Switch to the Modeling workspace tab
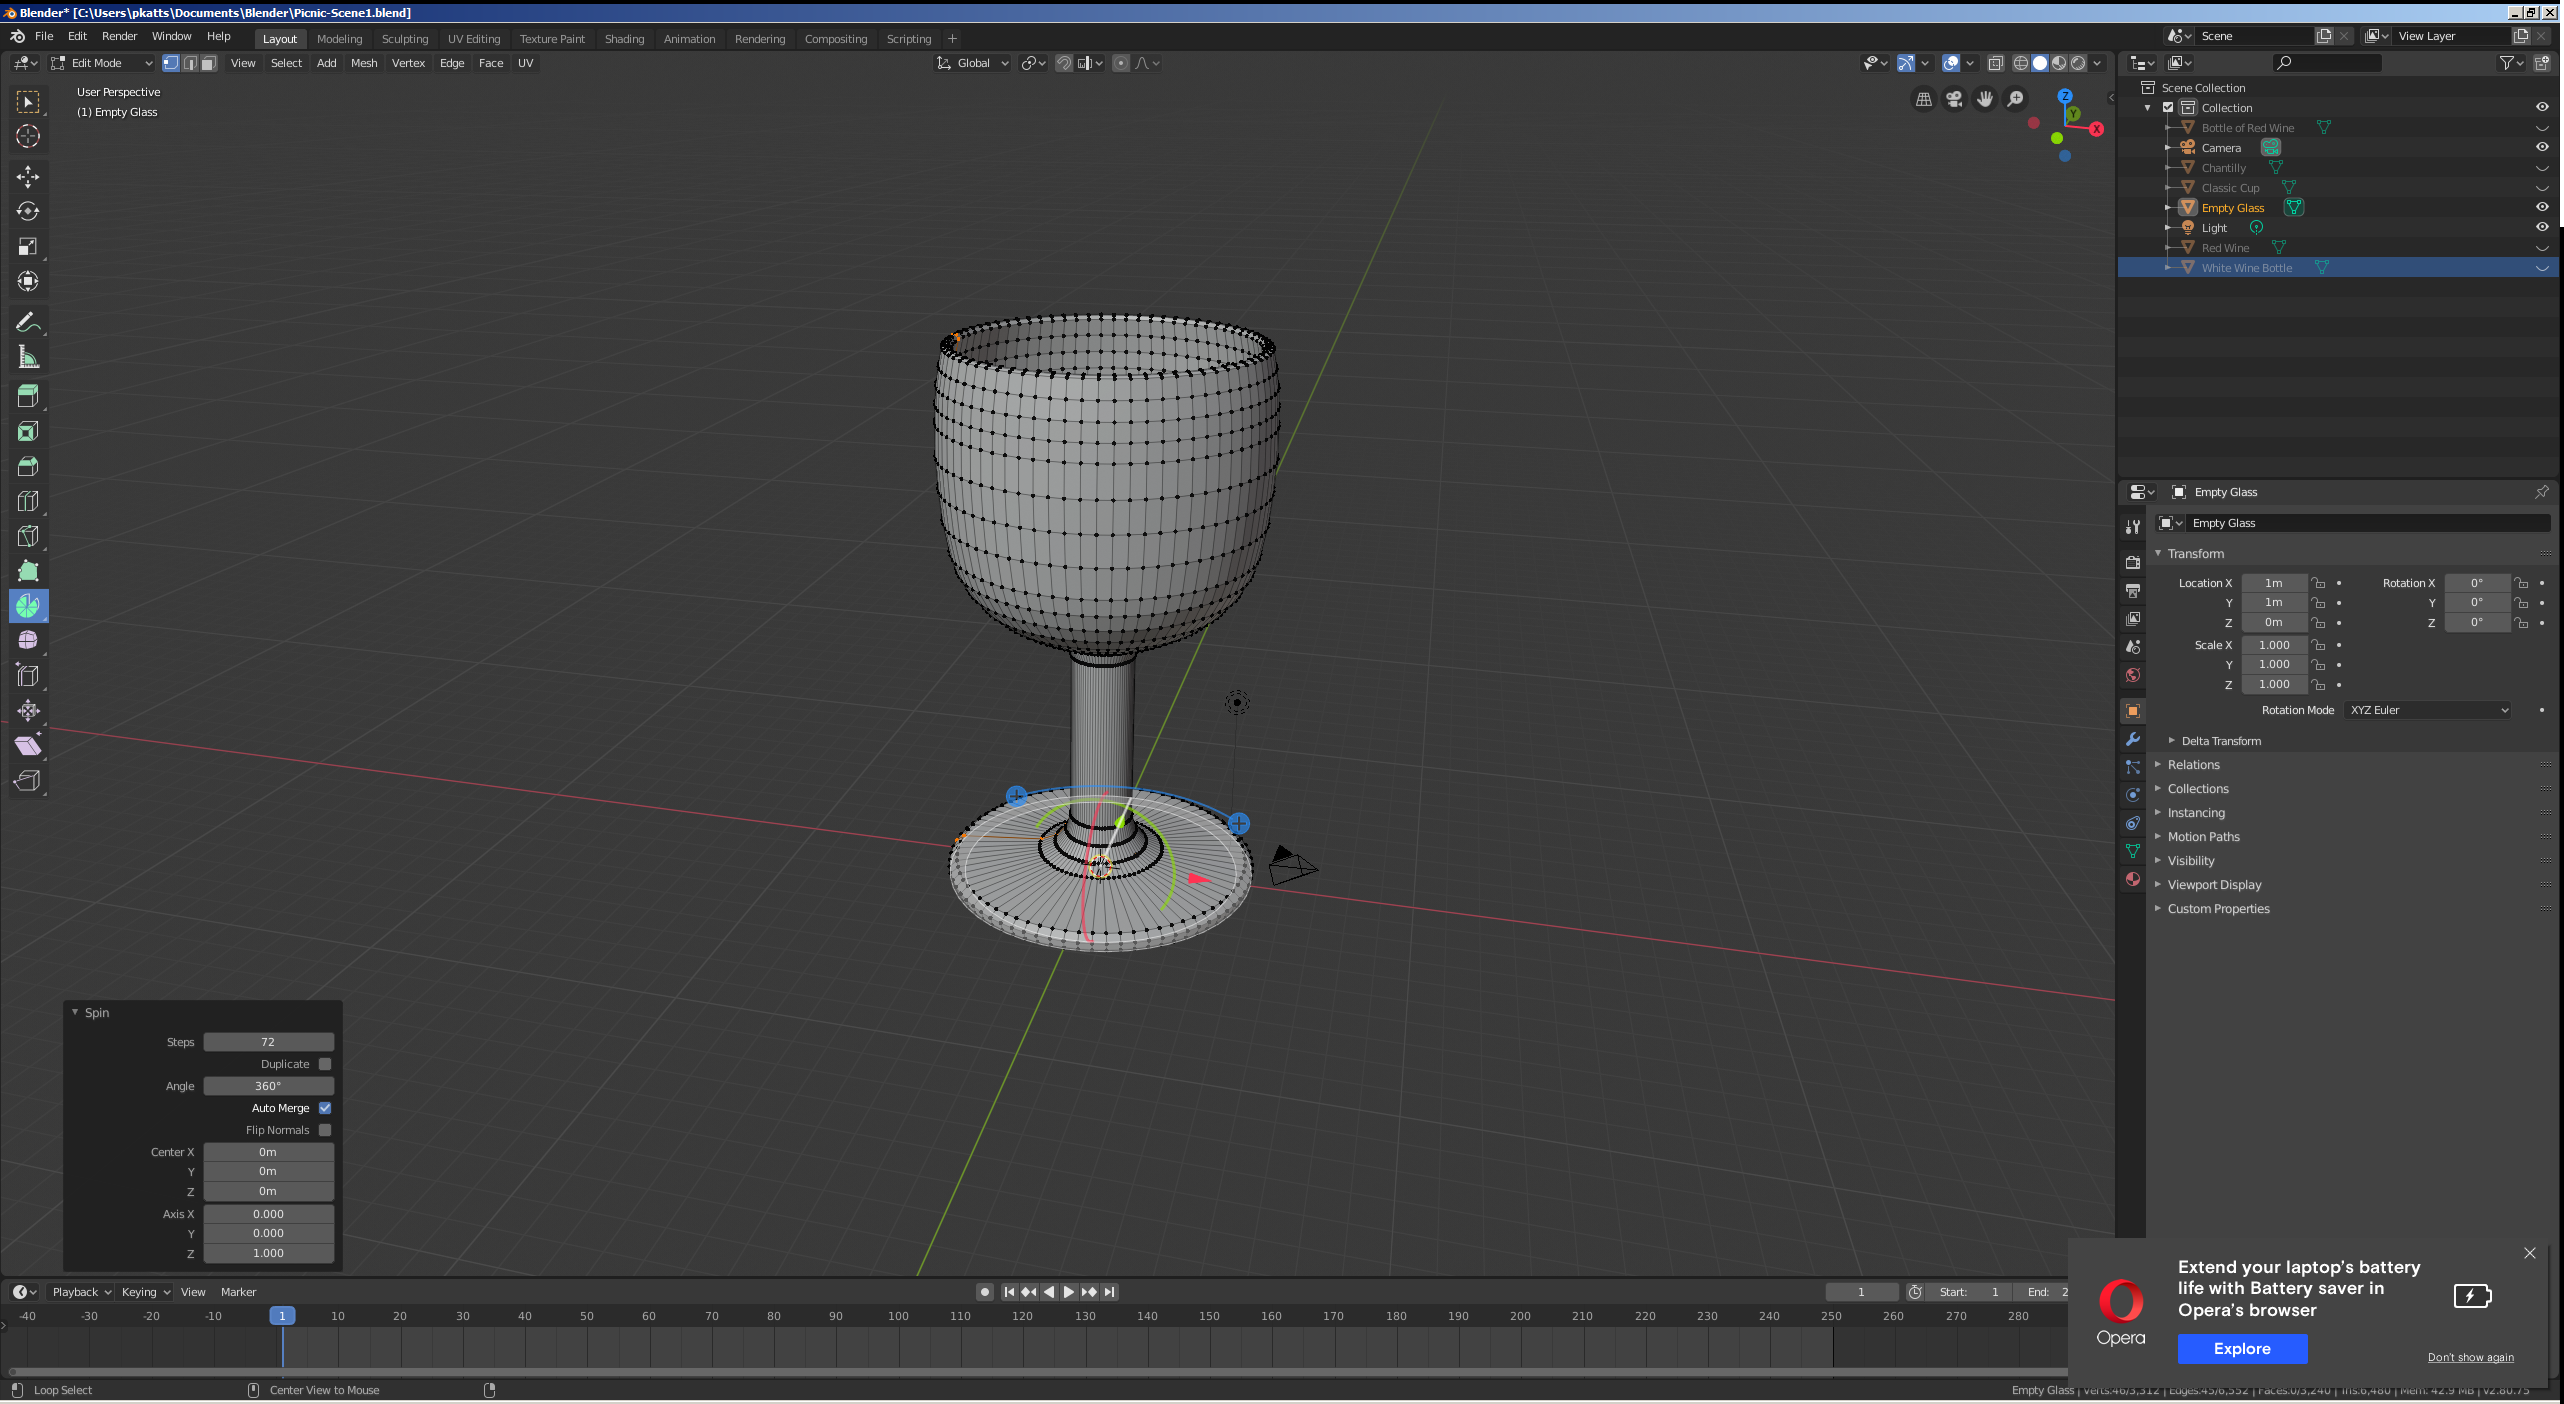2564x1404 pixels. (x=339, y=39)
